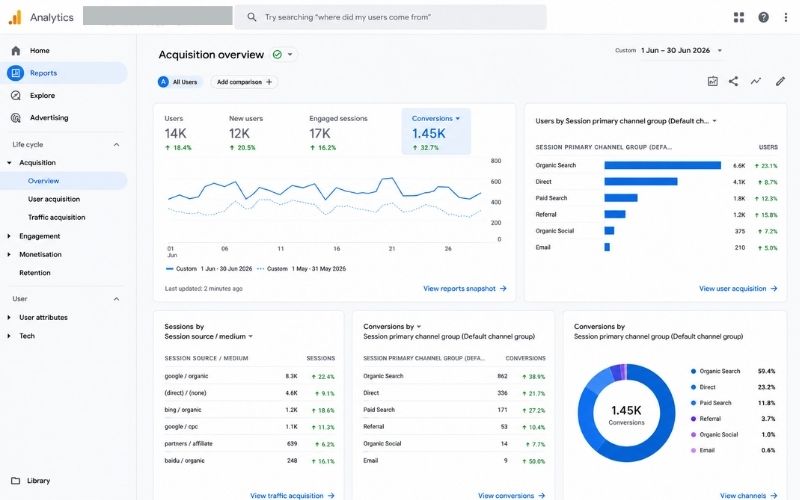Click the customize report pencil icon
Viewport: 800px width, 500px height.
tap(780, 81)
